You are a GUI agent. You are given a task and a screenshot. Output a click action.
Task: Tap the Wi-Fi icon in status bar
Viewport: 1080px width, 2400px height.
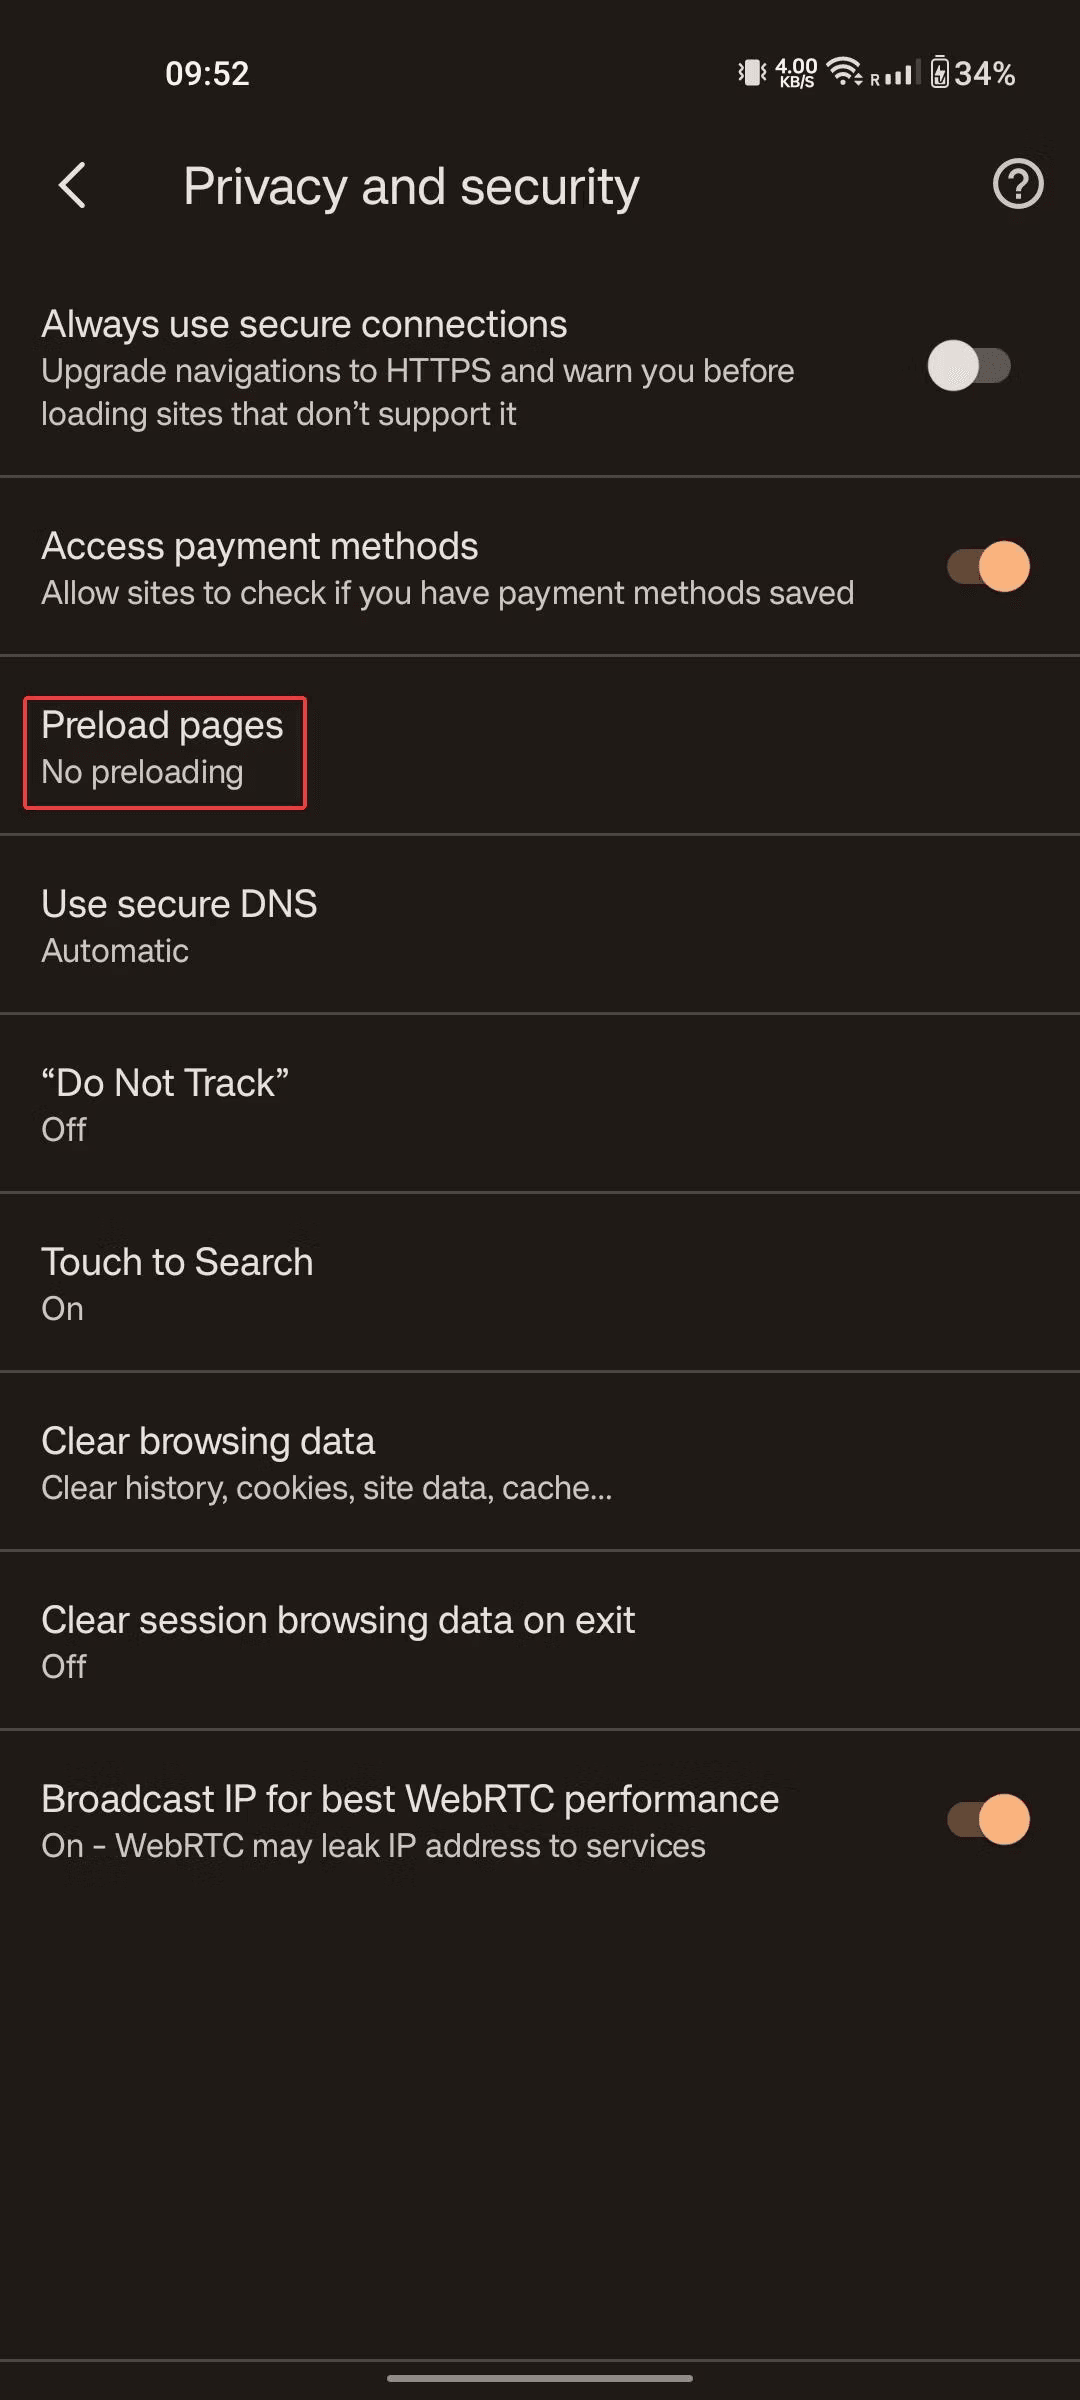tap(845, 72)
